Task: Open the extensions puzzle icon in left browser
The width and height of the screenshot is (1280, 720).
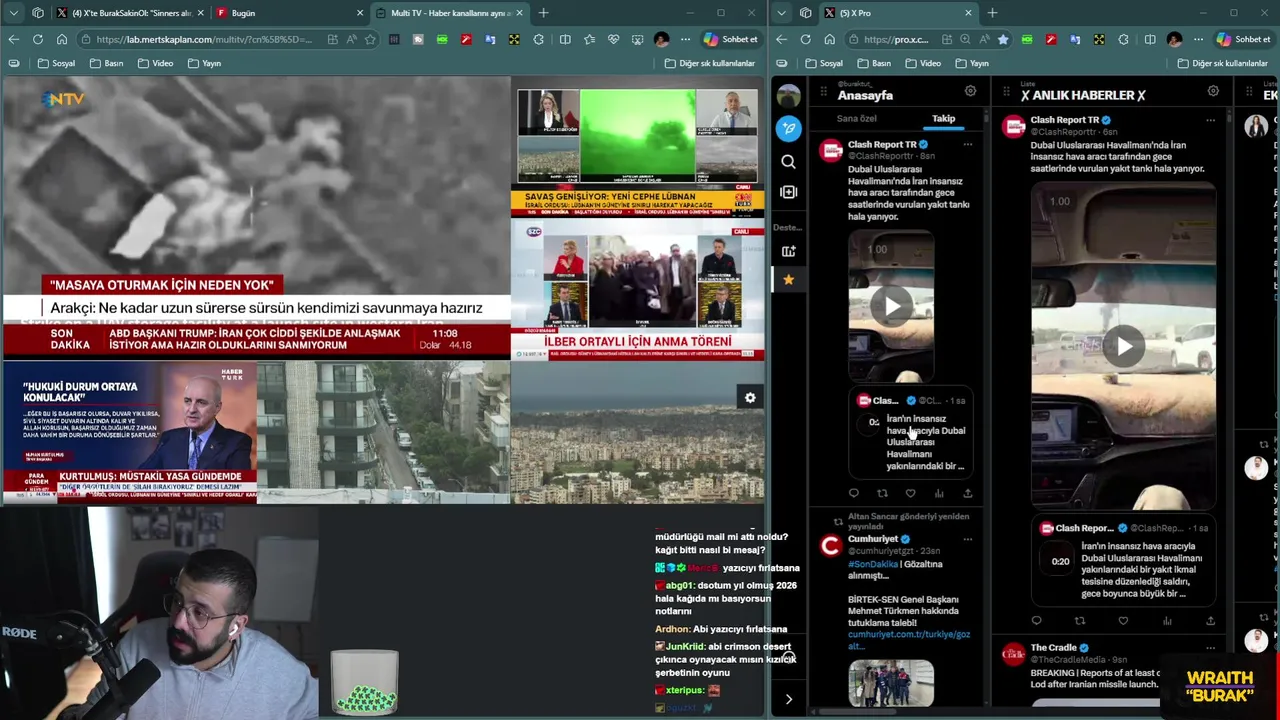Action: pyautogui.click(x=539, y=39)
